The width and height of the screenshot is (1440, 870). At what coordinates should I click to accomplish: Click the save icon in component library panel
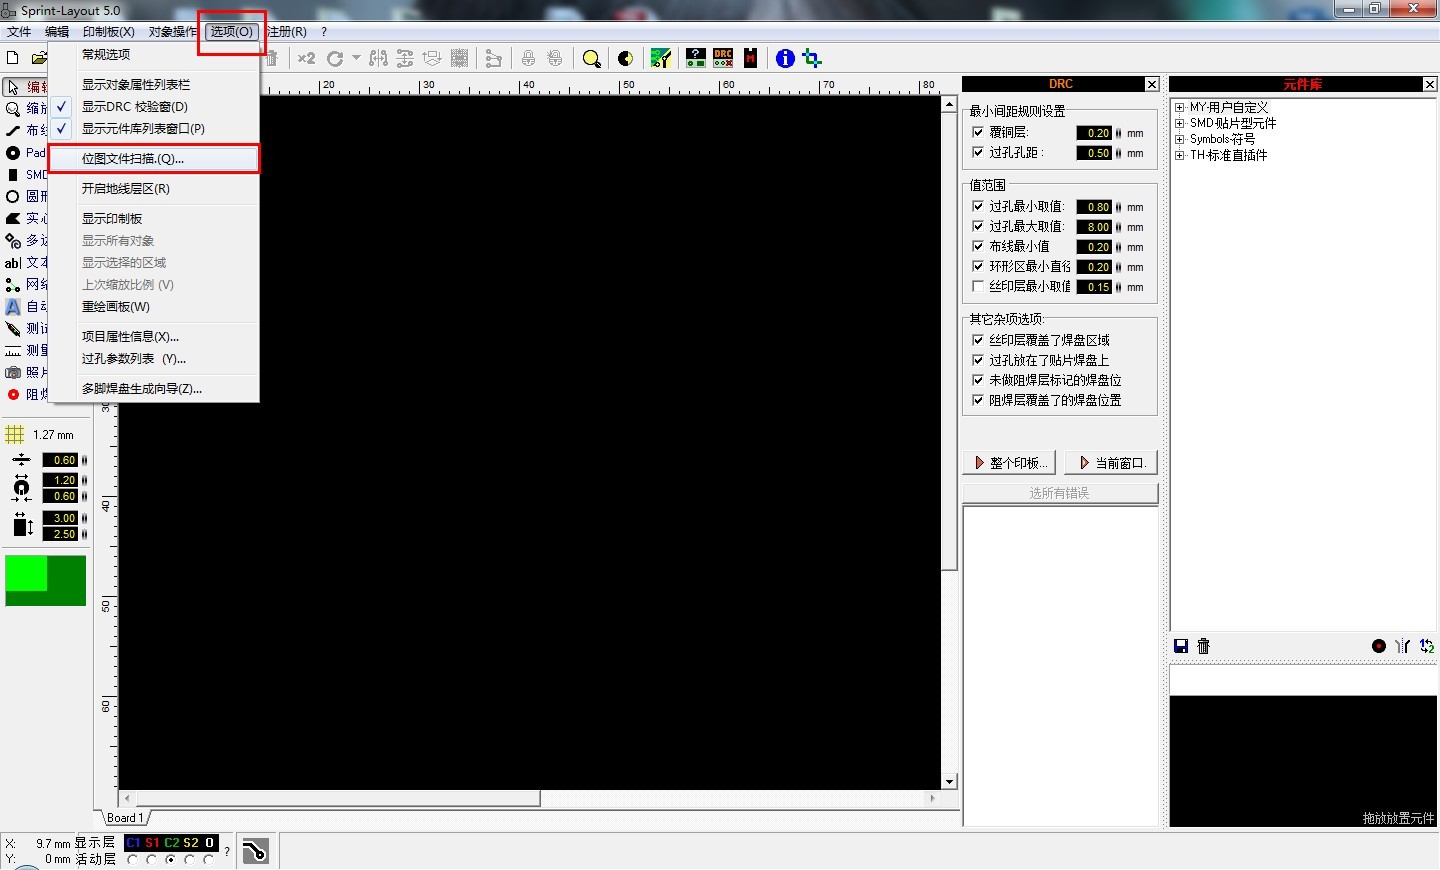click(1181, 646)
